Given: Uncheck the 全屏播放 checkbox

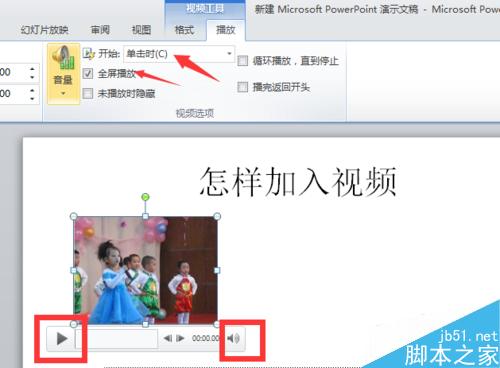Looking at the screenshot, I should [88, 73].
